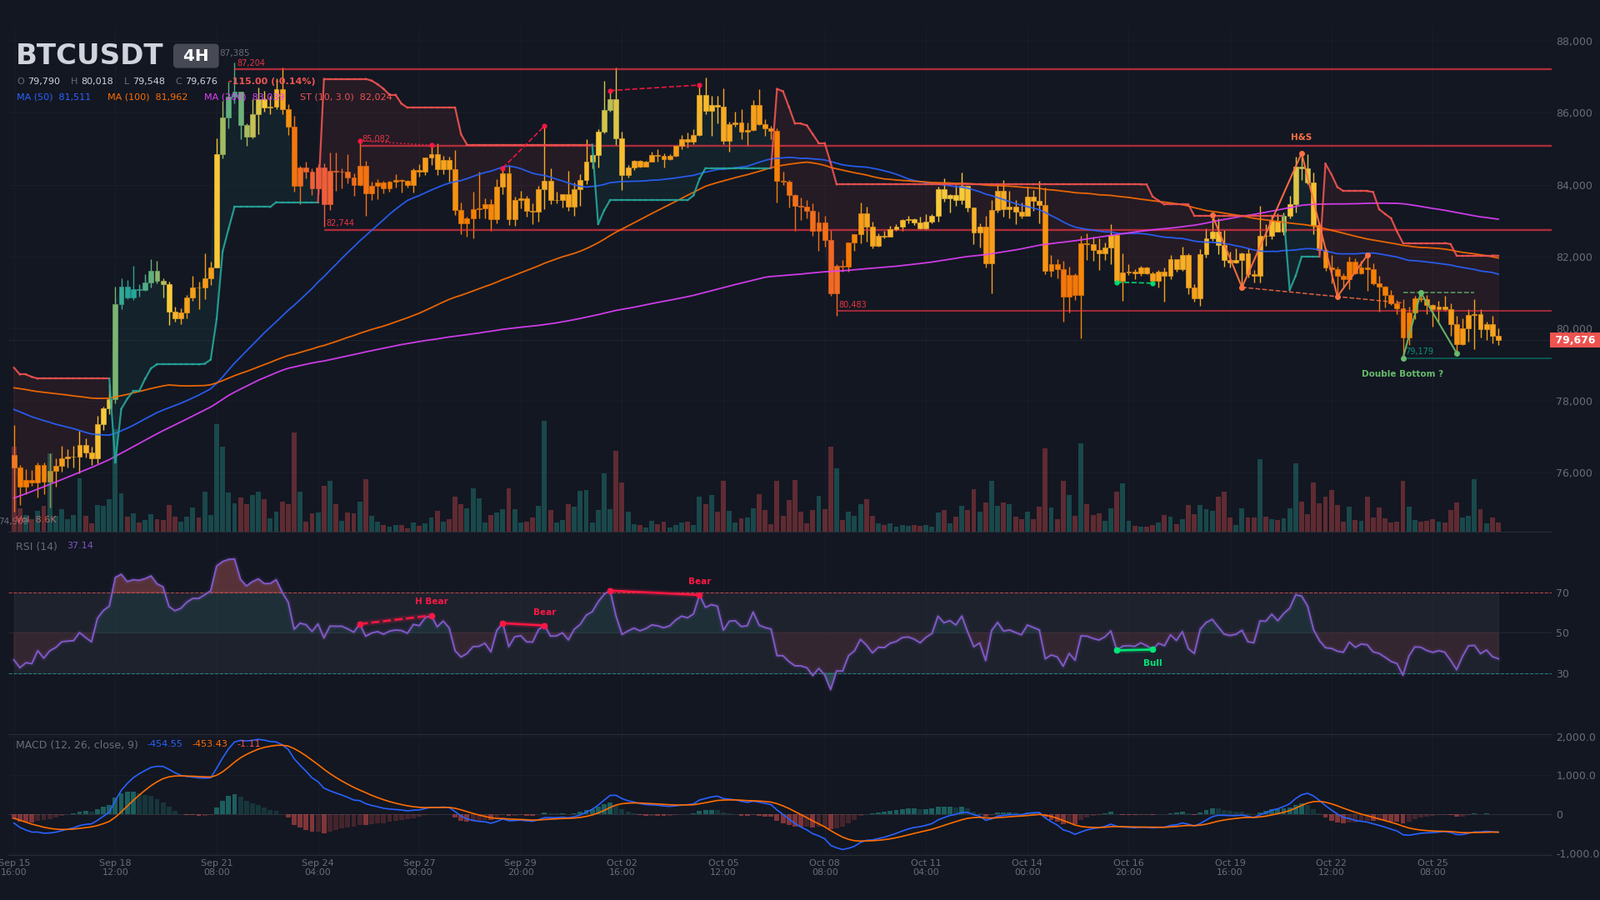Click the 76,000 price axis tick
This screenshot has height=900, width=1600.
[1574, 473]
